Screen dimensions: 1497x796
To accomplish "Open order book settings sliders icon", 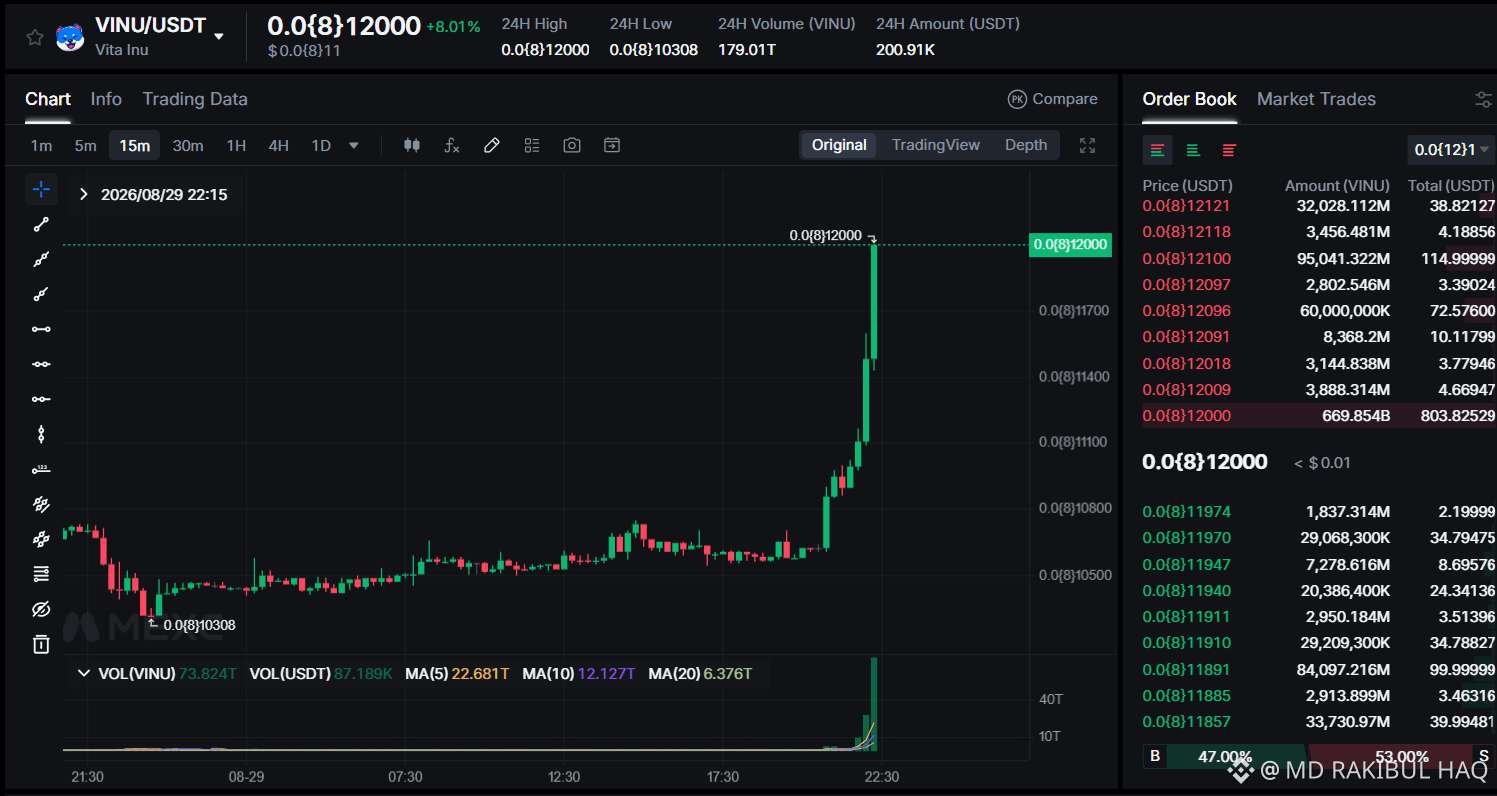I will 1484,99.
